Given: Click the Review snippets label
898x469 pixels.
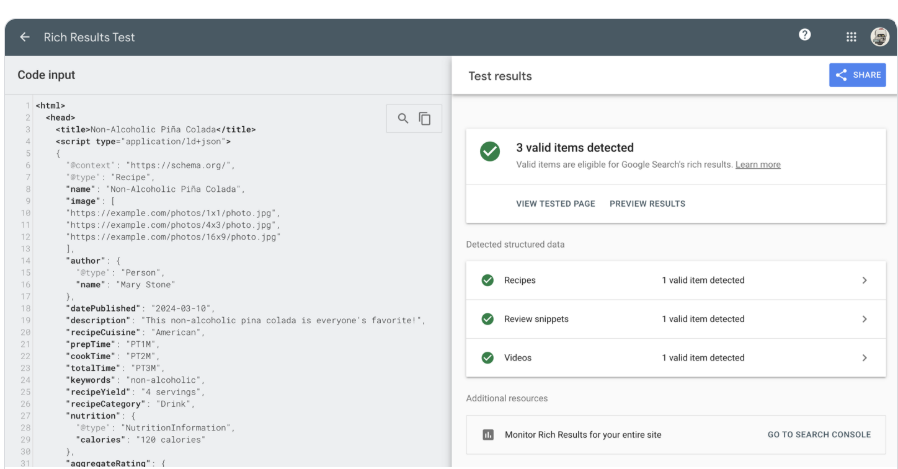Looking at the screenshot, I should tap(536, 319).
